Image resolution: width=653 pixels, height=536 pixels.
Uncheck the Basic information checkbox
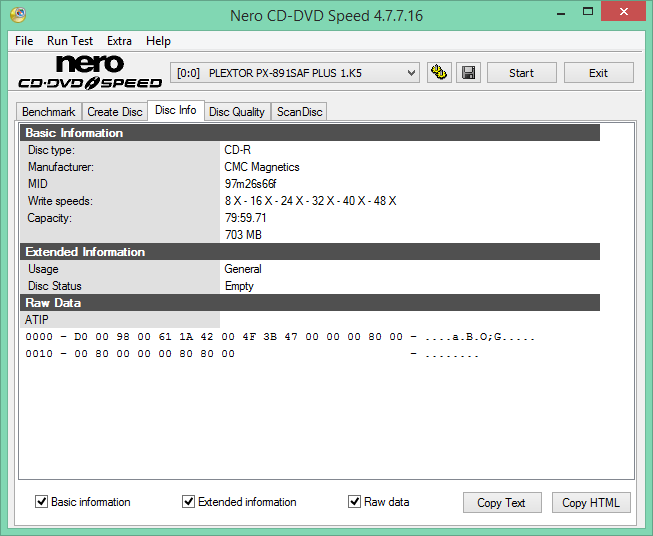[41, 501]
